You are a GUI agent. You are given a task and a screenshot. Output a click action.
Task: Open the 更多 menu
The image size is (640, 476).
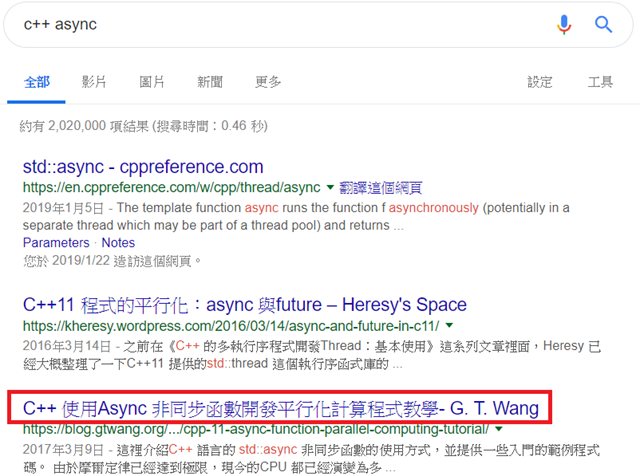click(x=268, y=82)
